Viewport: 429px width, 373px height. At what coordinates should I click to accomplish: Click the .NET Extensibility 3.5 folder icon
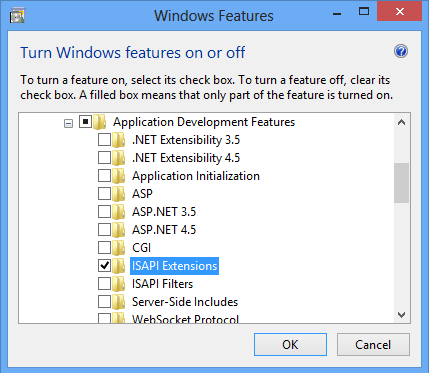(x=118, y=140)
